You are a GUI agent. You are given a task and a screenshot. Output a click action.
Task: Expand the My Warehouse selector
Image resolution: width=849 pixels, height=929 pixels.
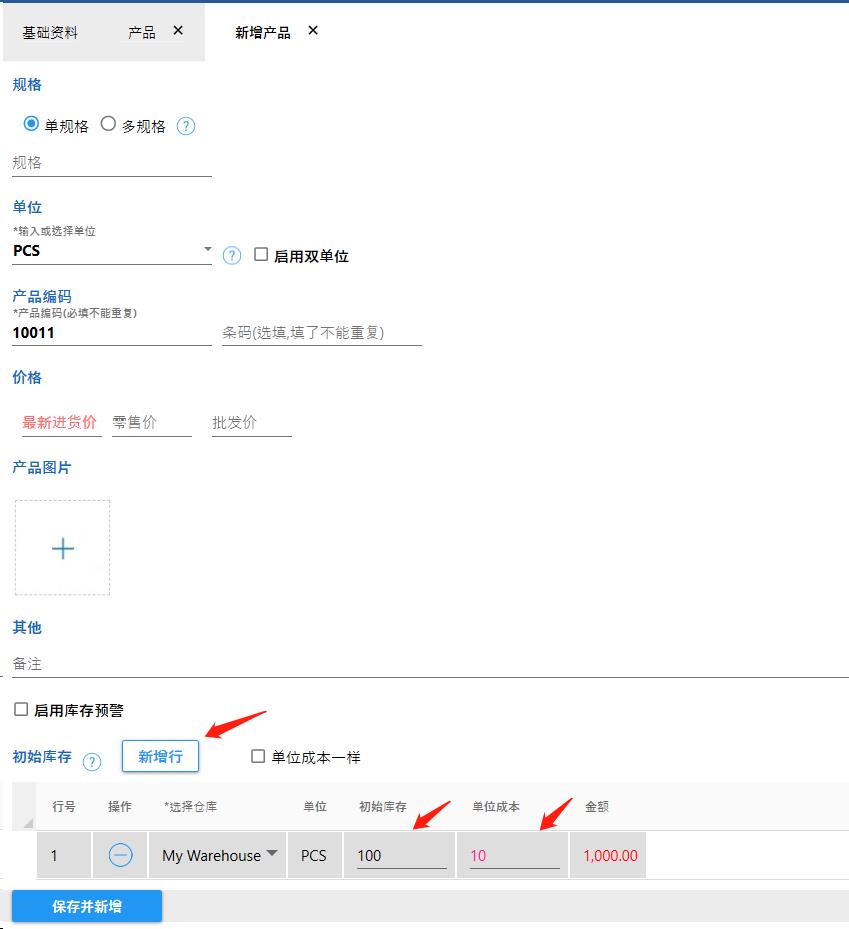272,854
